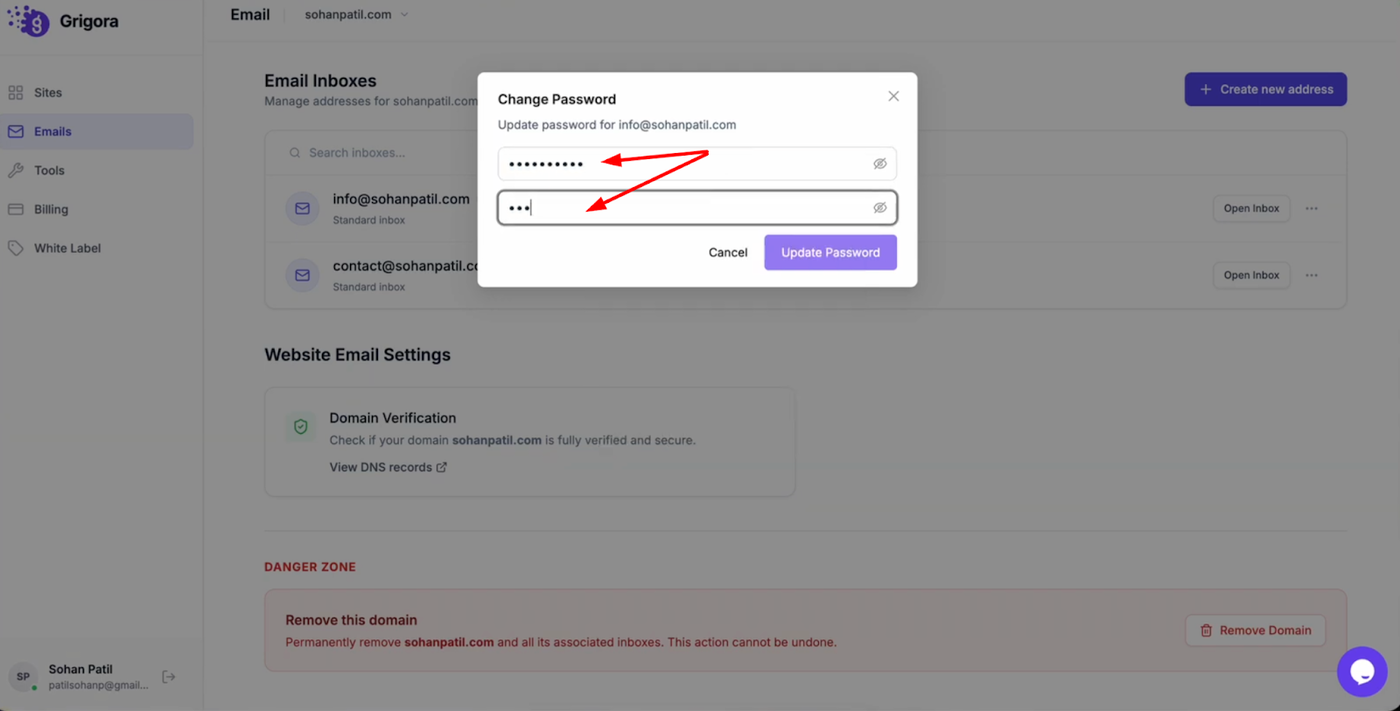Open the chat support bubble
1400x711 pixels.
coord(1361,672)
